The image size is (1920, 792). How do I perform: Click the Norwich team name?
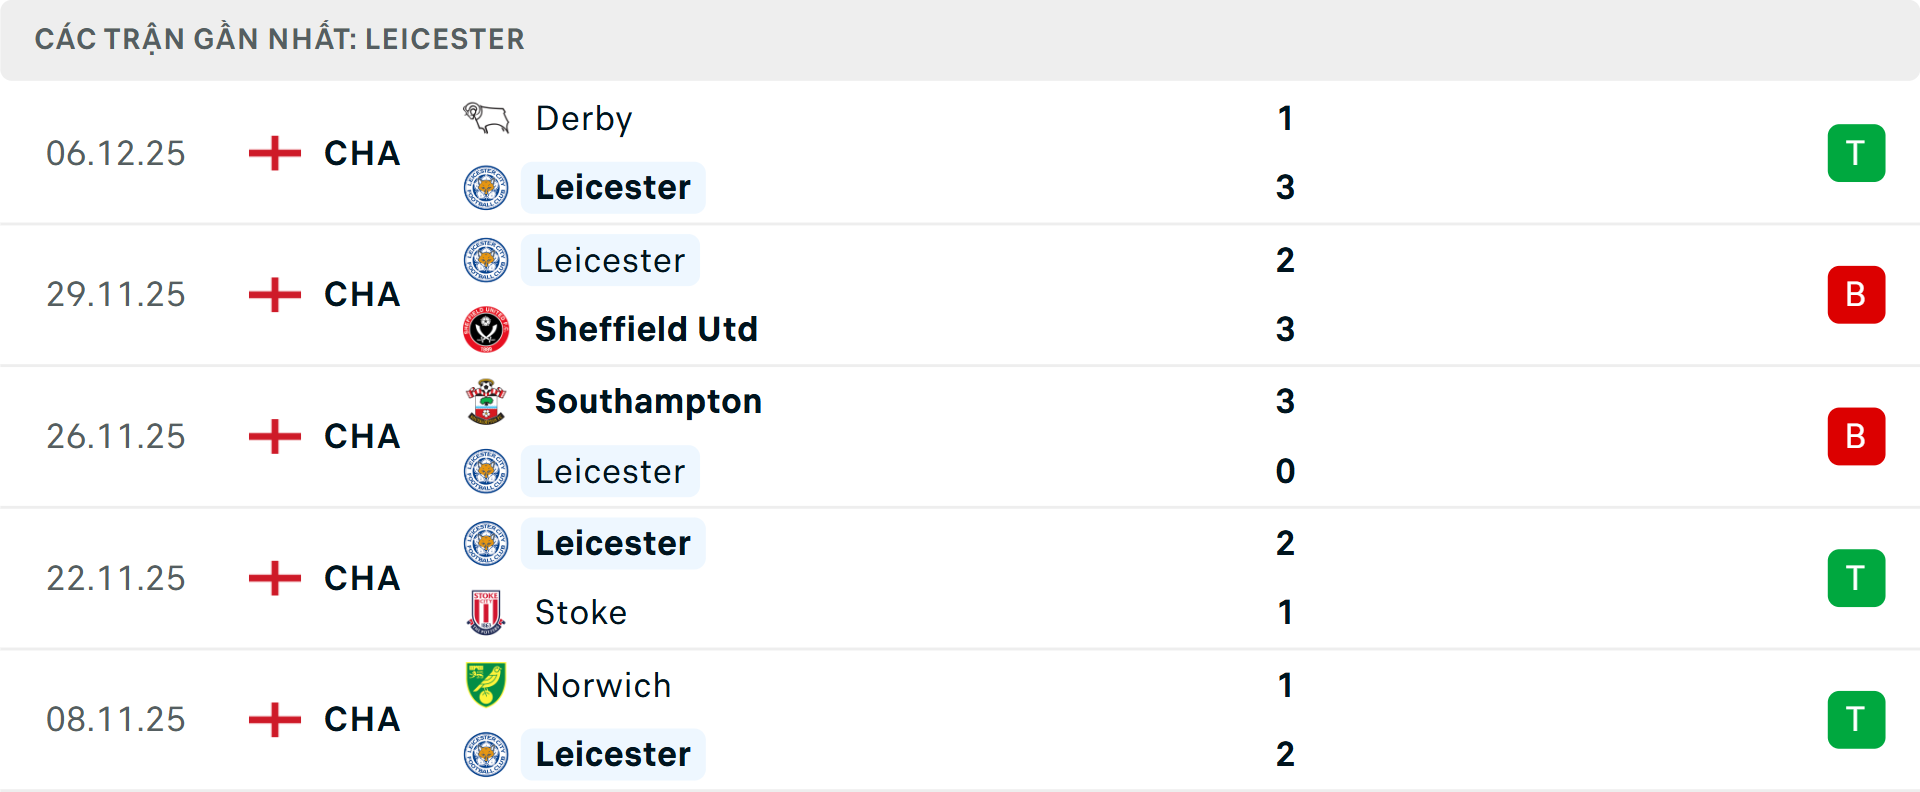point(603,685)
